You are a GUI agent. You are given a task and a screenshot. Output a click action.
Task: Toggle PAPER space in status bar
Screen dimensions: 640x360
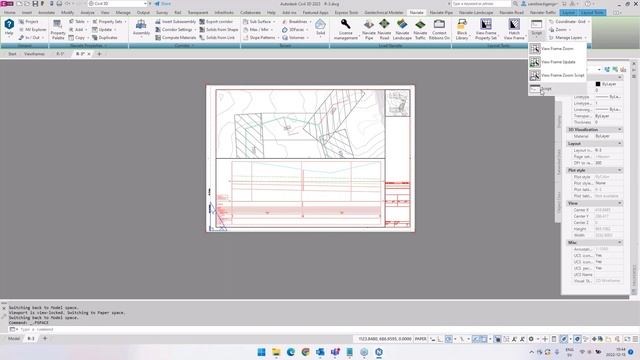[420, 339]
